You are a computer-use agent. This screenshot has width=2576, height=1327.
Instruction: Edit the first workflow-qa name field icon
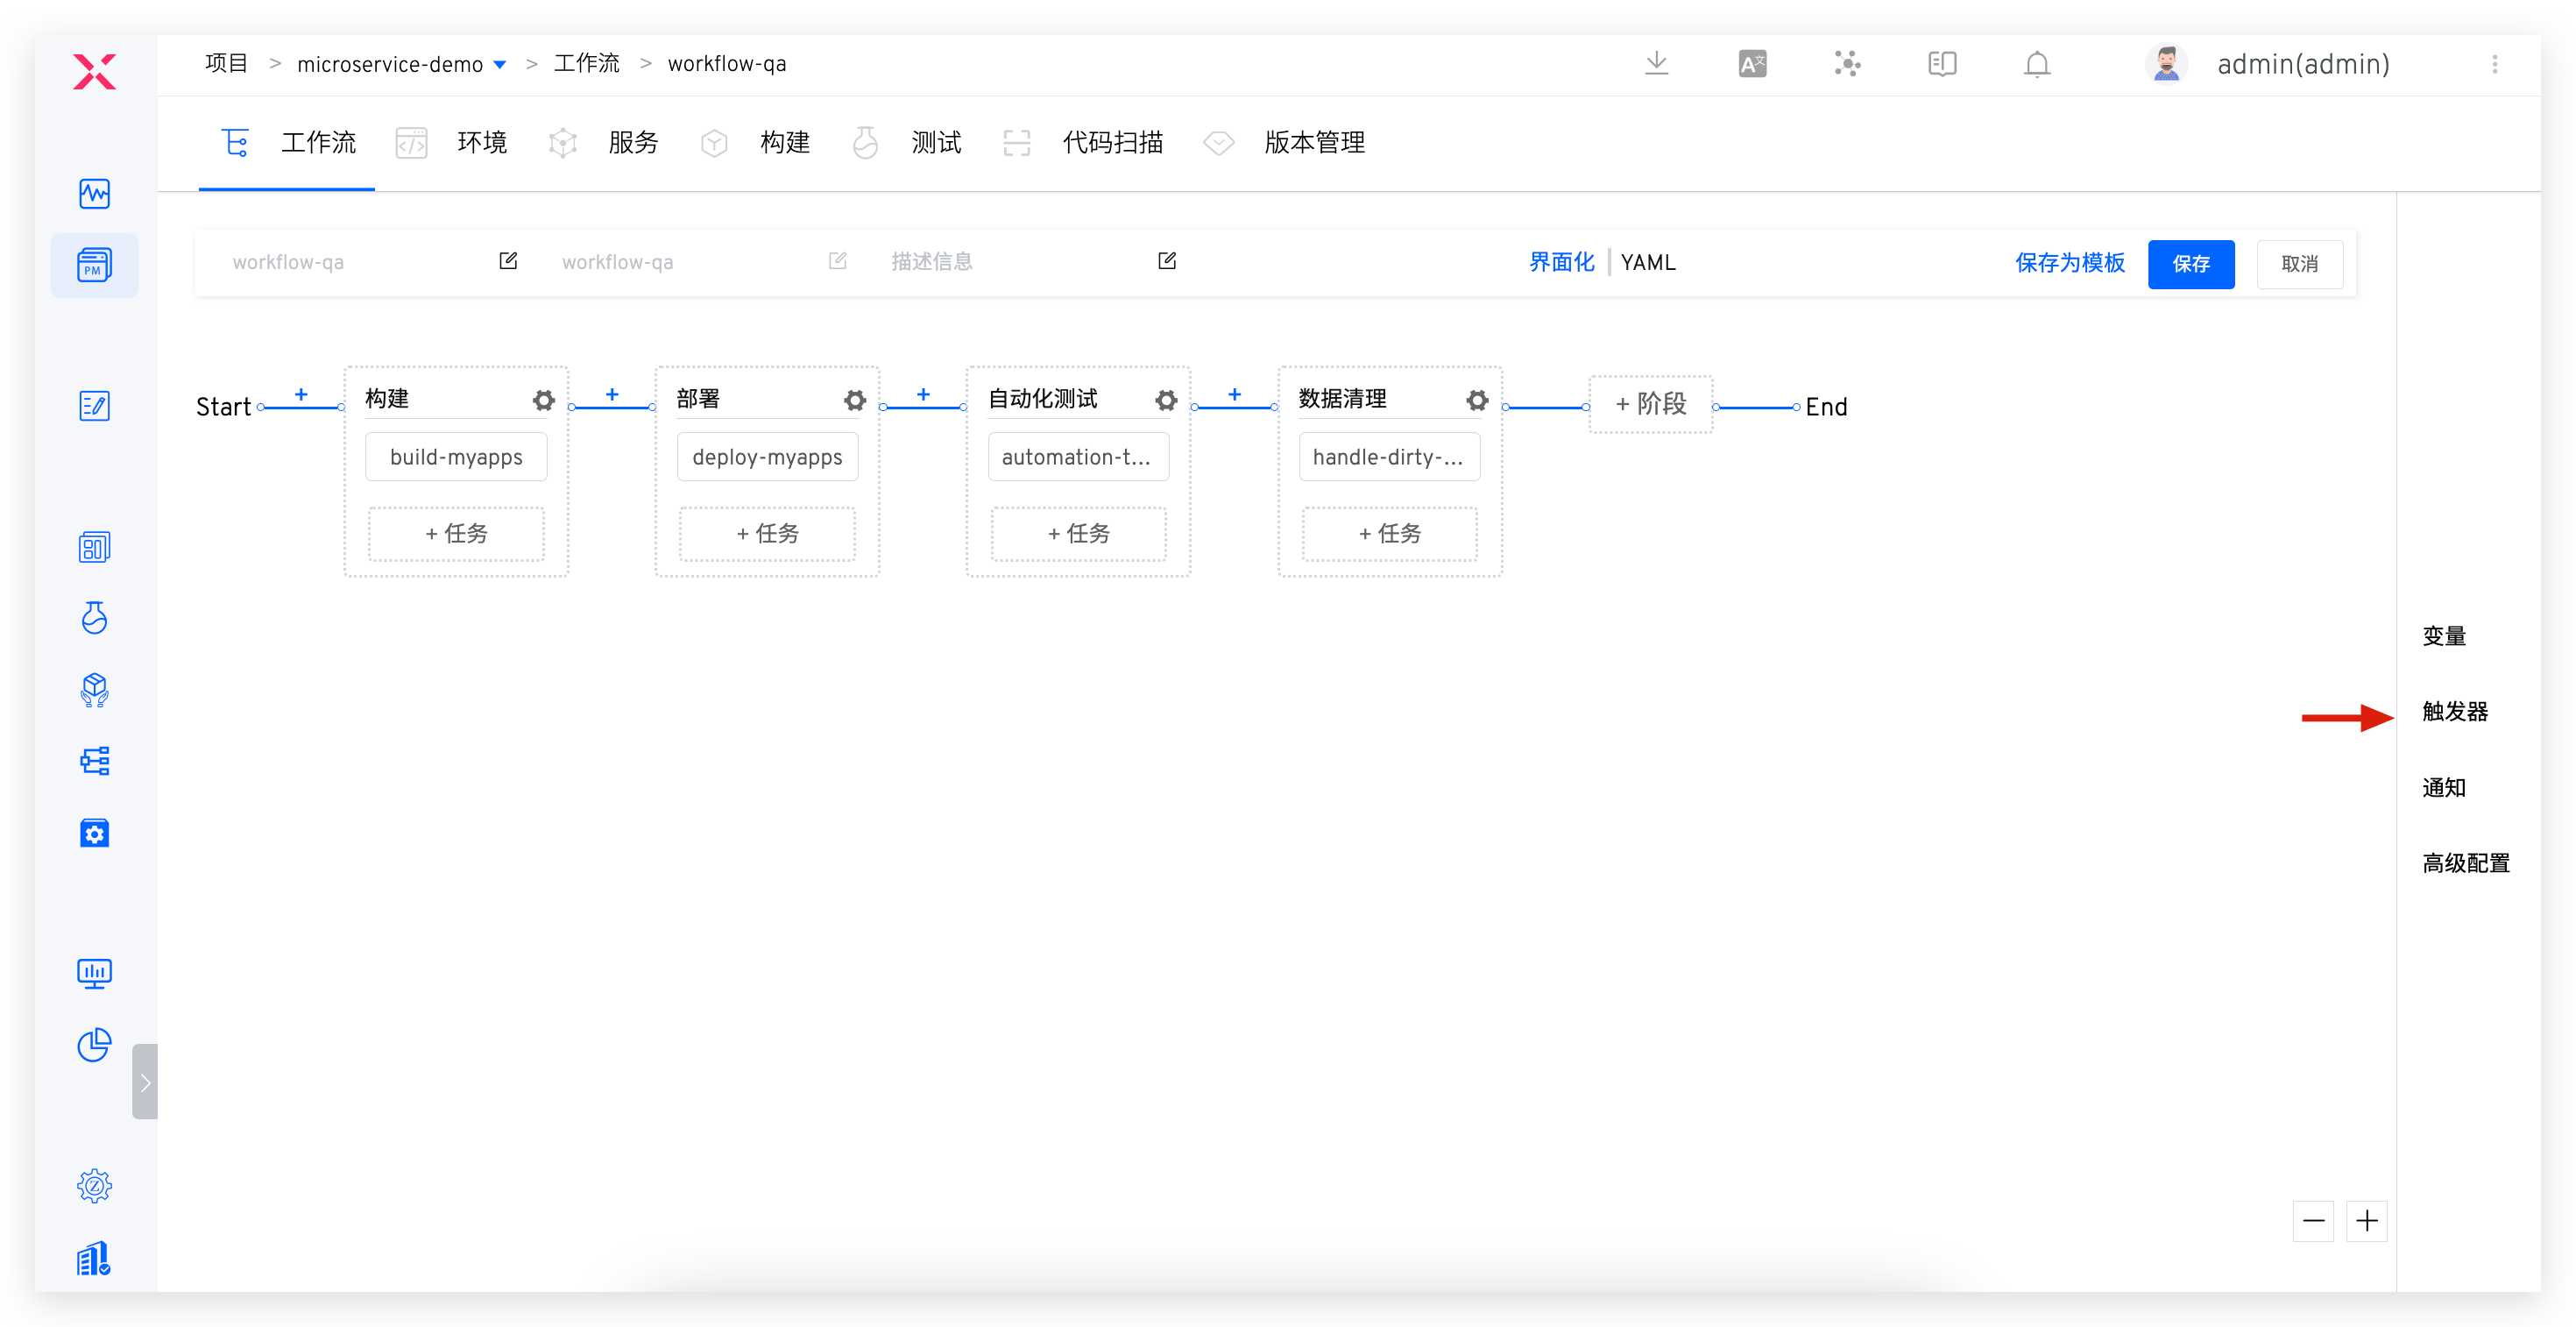click(508, 261)
